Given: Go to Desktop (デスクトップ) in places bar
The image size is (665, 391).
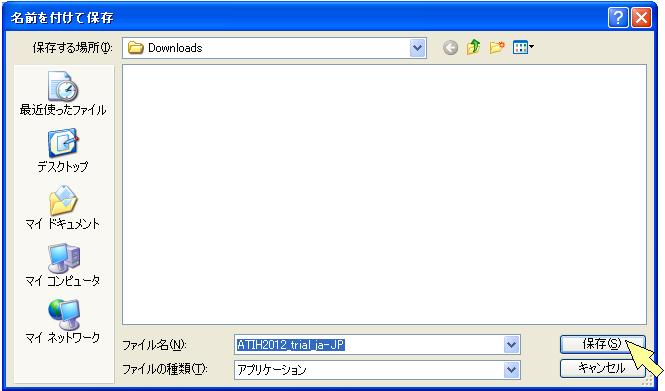Looking at the screenshot, I should click(63, 151).
